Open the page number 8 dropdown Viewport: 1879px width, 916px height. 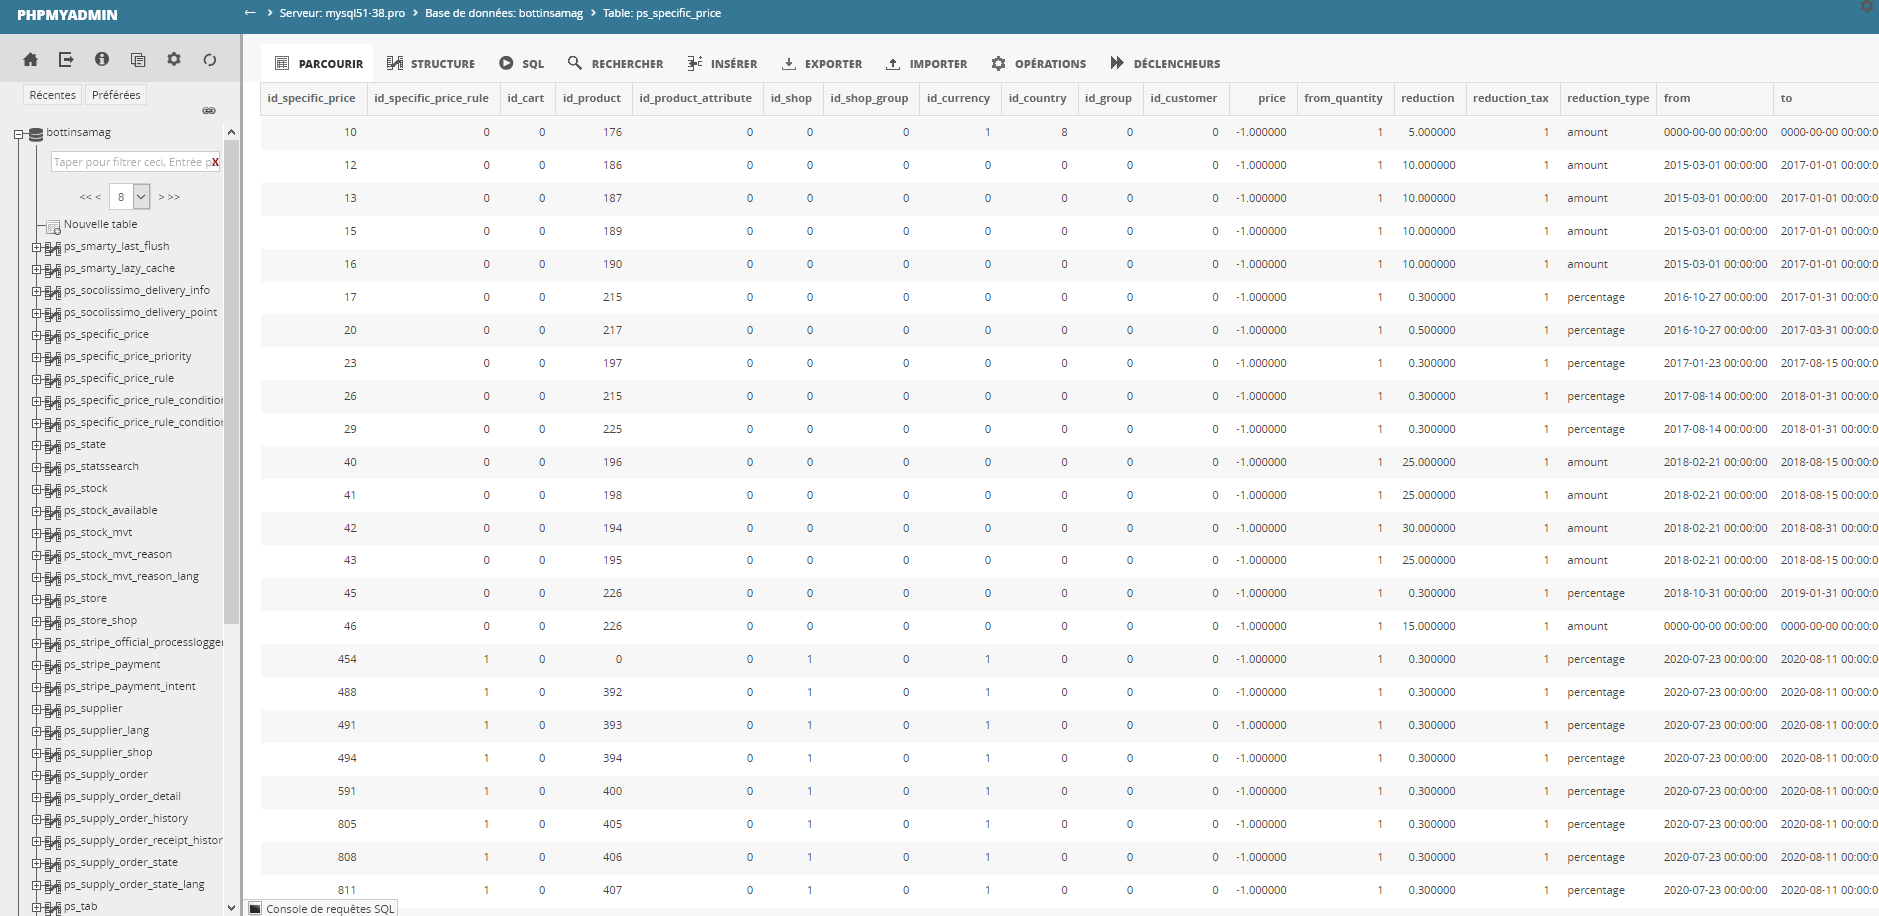tap(130, 197)
